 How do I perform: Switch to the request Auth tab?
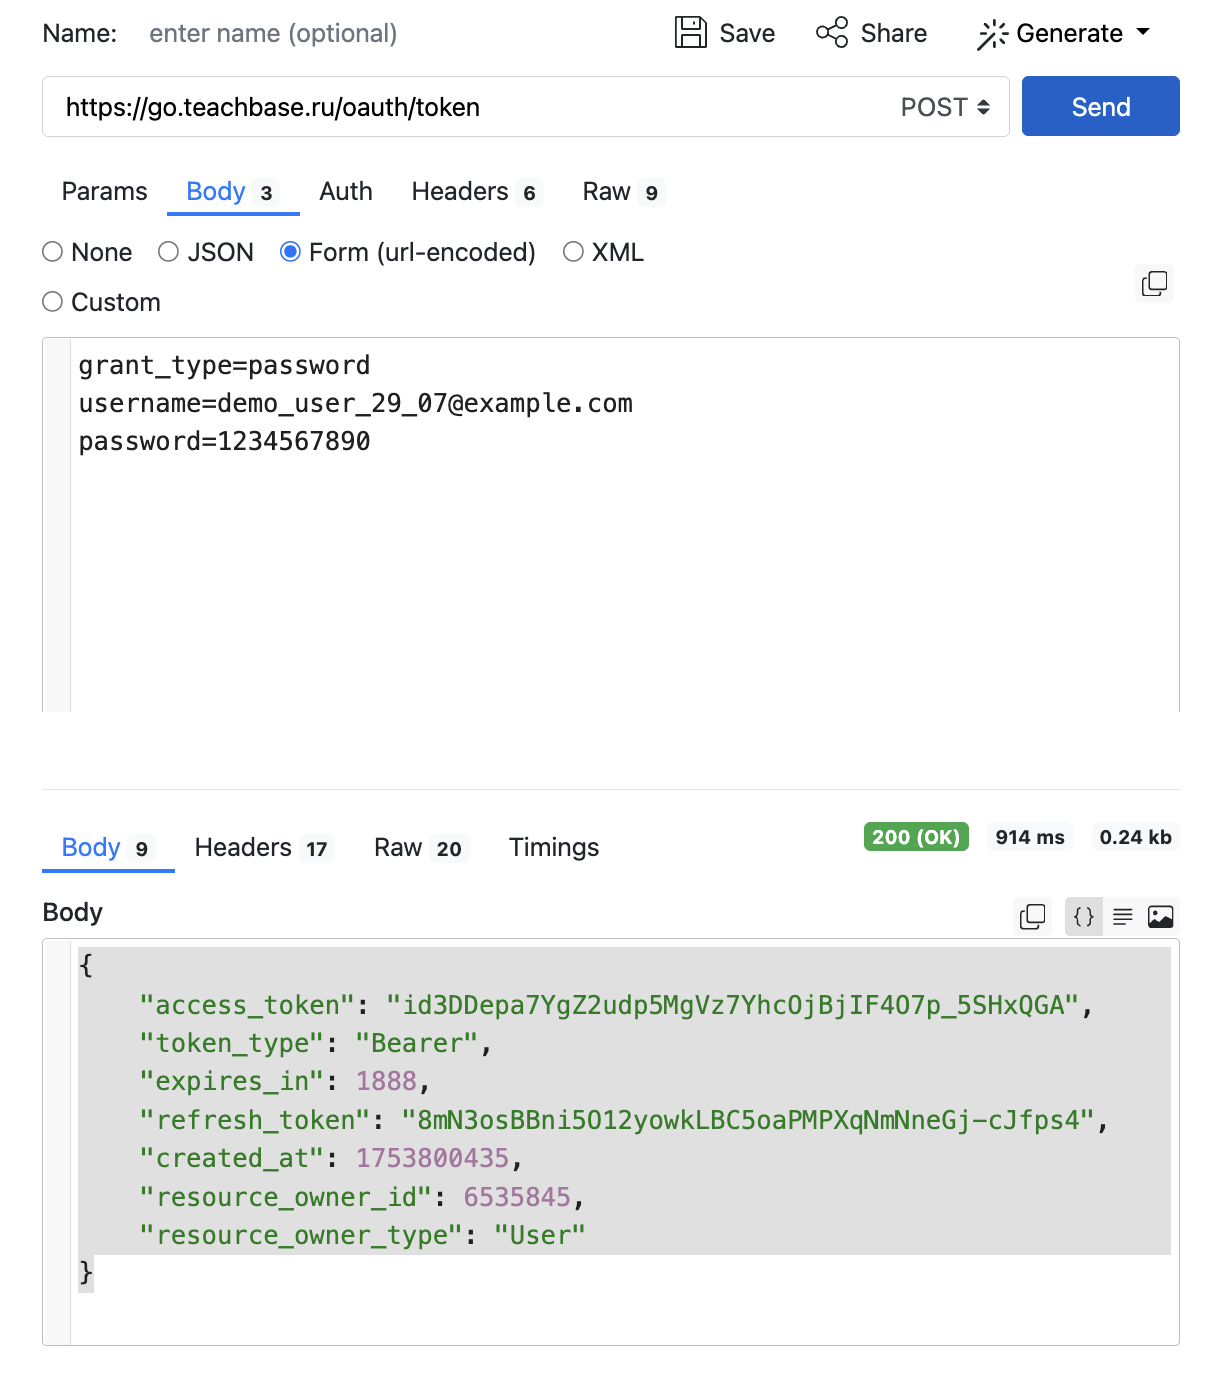tap(346, 192)
